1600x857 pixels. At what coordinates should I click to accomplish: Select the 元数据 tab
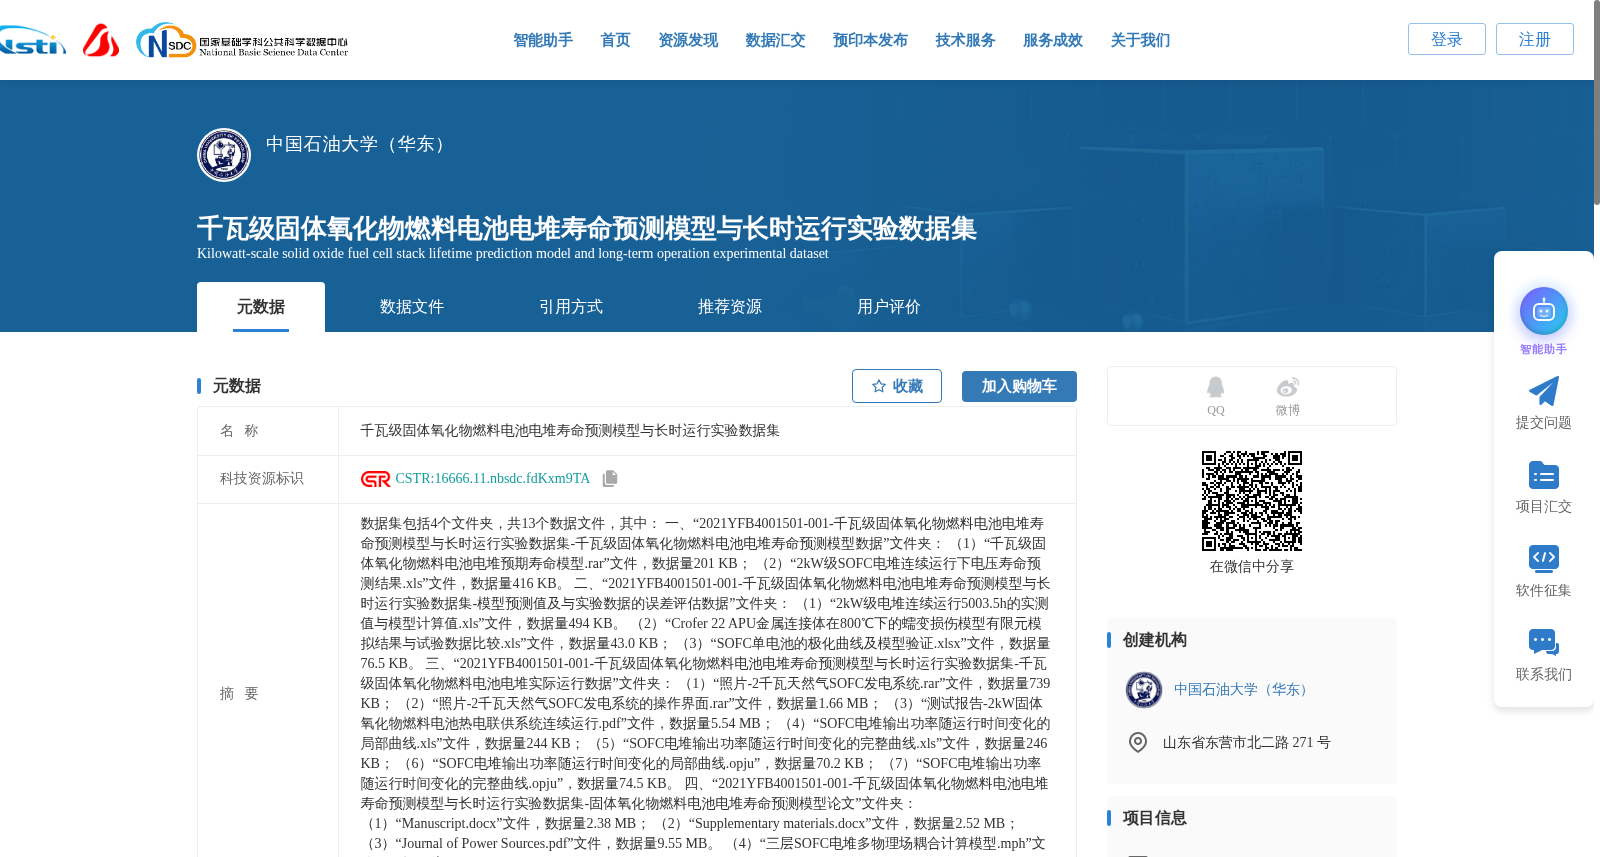(x=261, y=307)
